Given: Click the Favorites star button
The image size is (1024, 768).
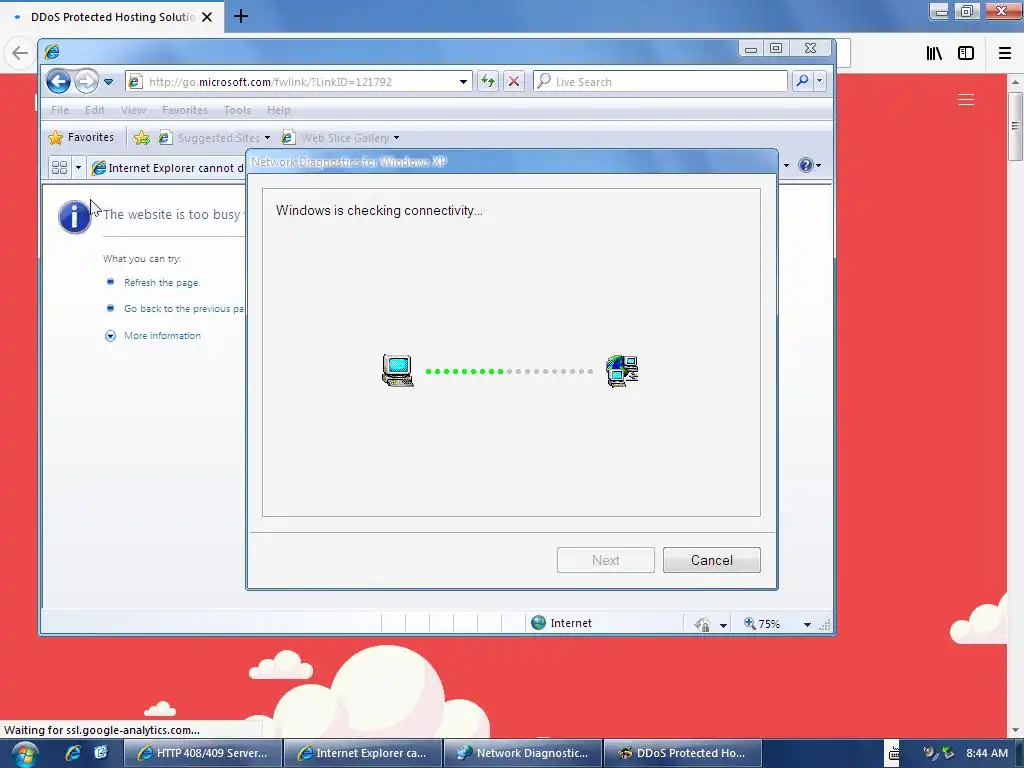Looking at the screenshot, I should 81,137.
